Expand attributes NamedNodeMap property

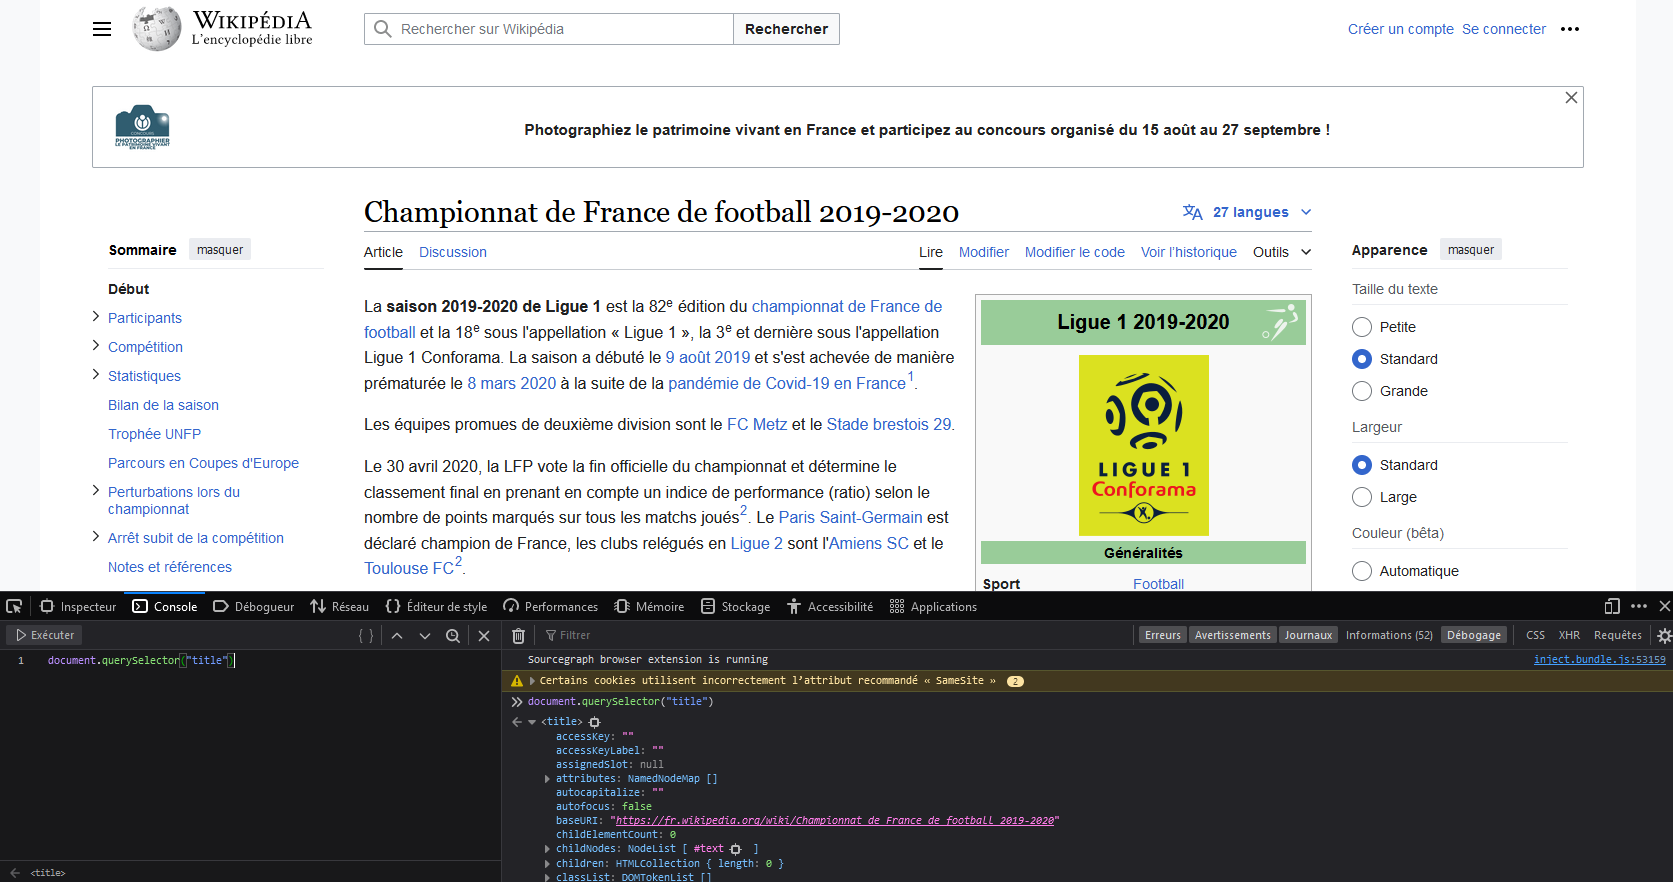(547, 779)
